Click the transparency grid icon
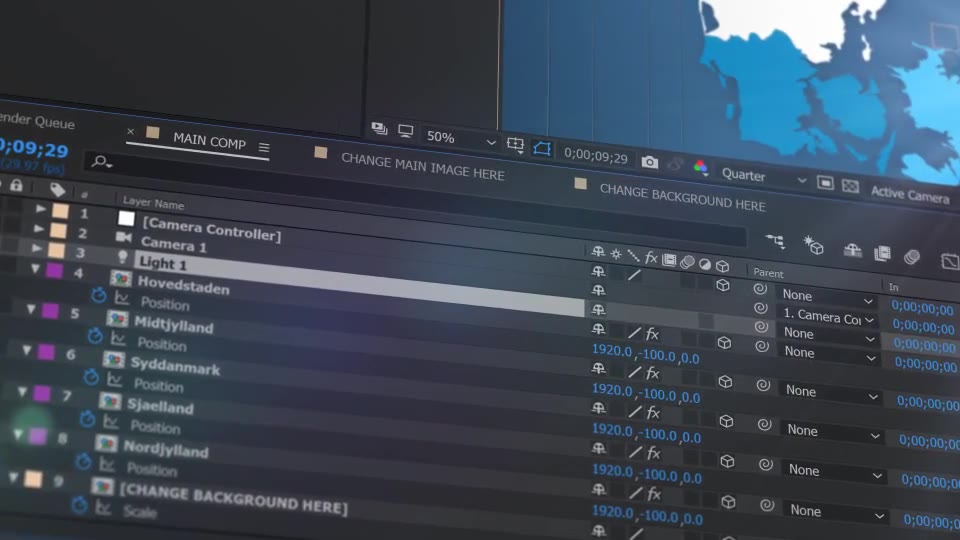The width and height of the screenshot is (960, 540). (850, 186)
